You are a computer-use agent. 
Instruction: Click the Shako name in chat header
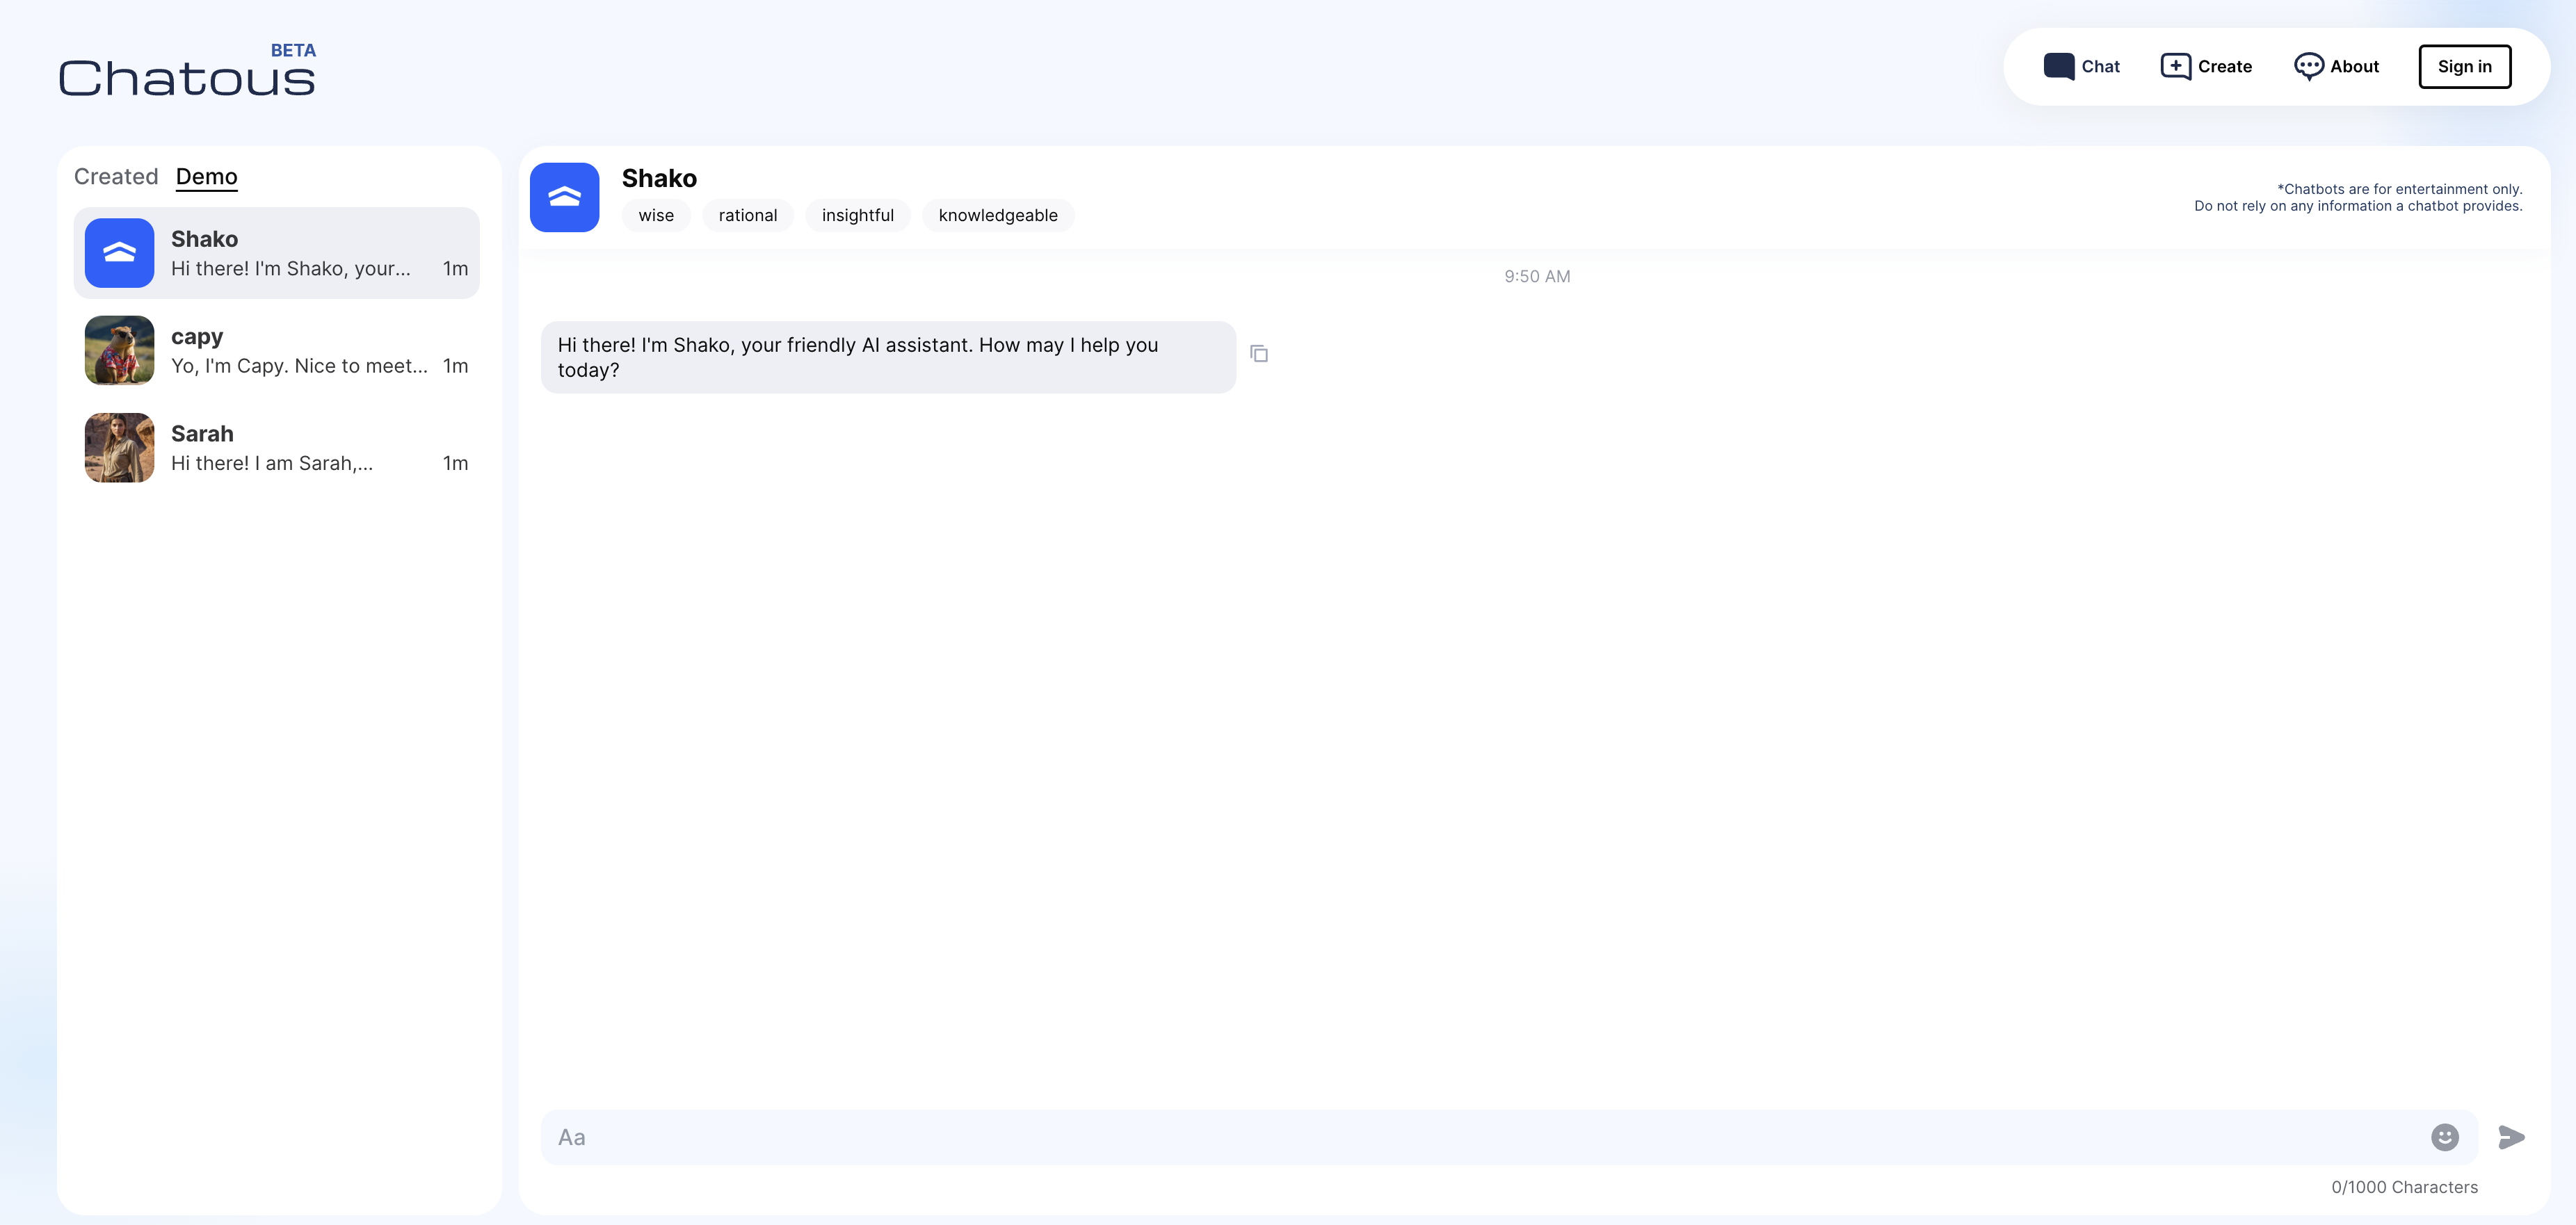659,178
